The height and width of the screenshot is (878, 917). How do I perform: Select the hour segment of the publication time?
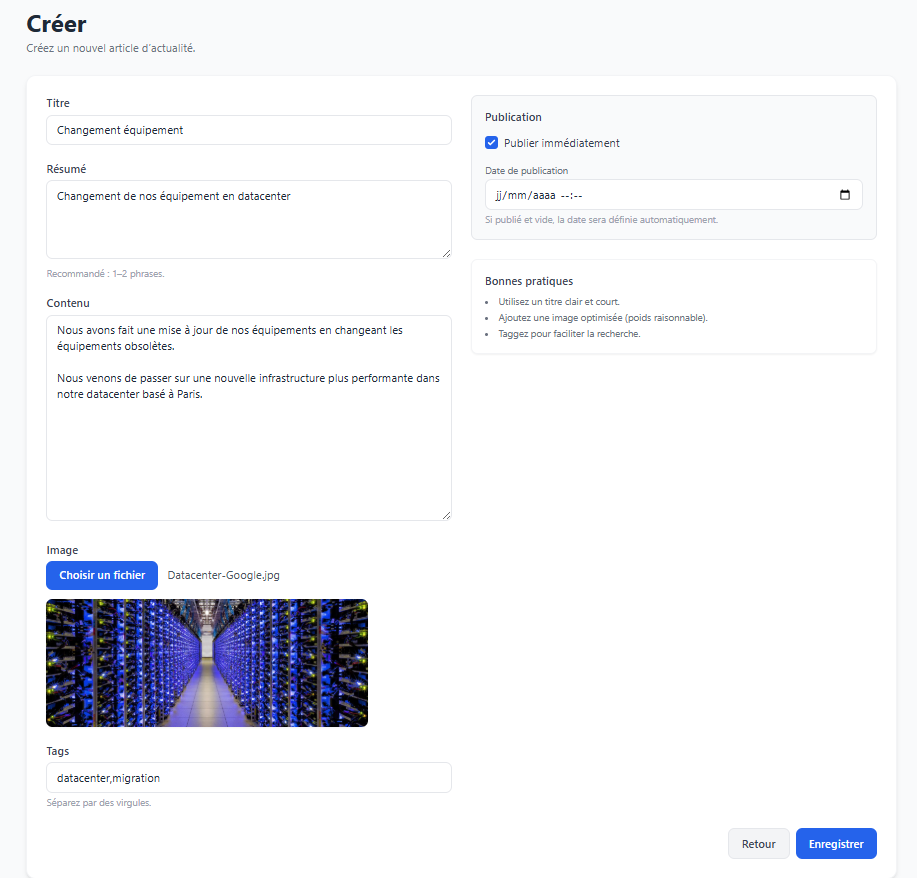click(565, 195)
